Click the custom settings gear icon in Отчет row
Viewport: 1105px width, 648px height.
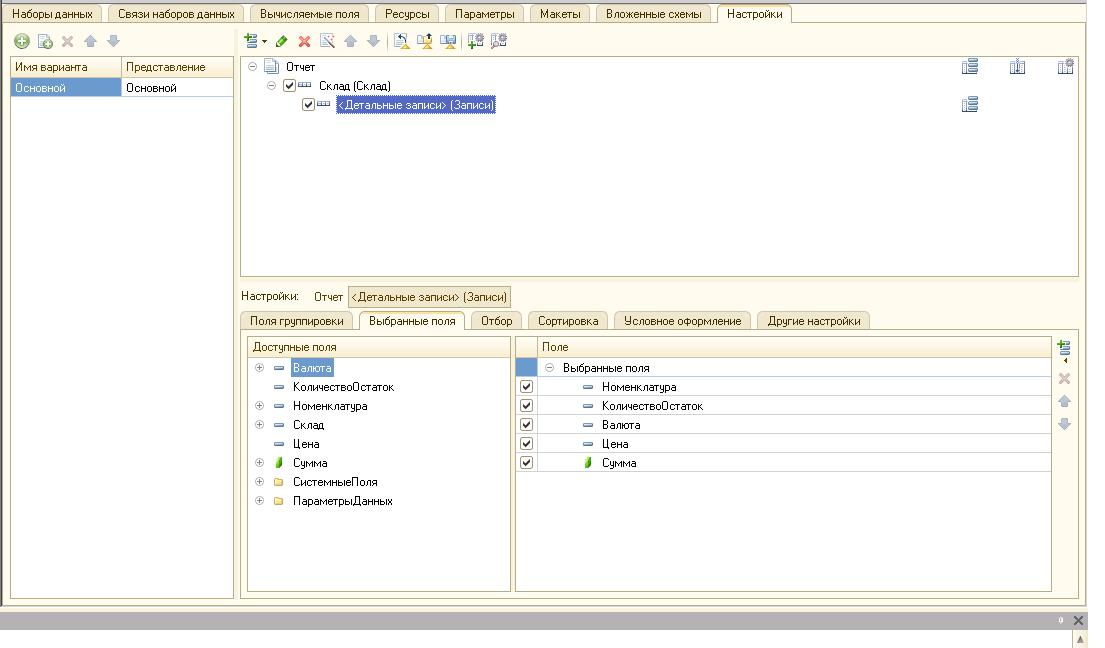(x=1065, y=67)
